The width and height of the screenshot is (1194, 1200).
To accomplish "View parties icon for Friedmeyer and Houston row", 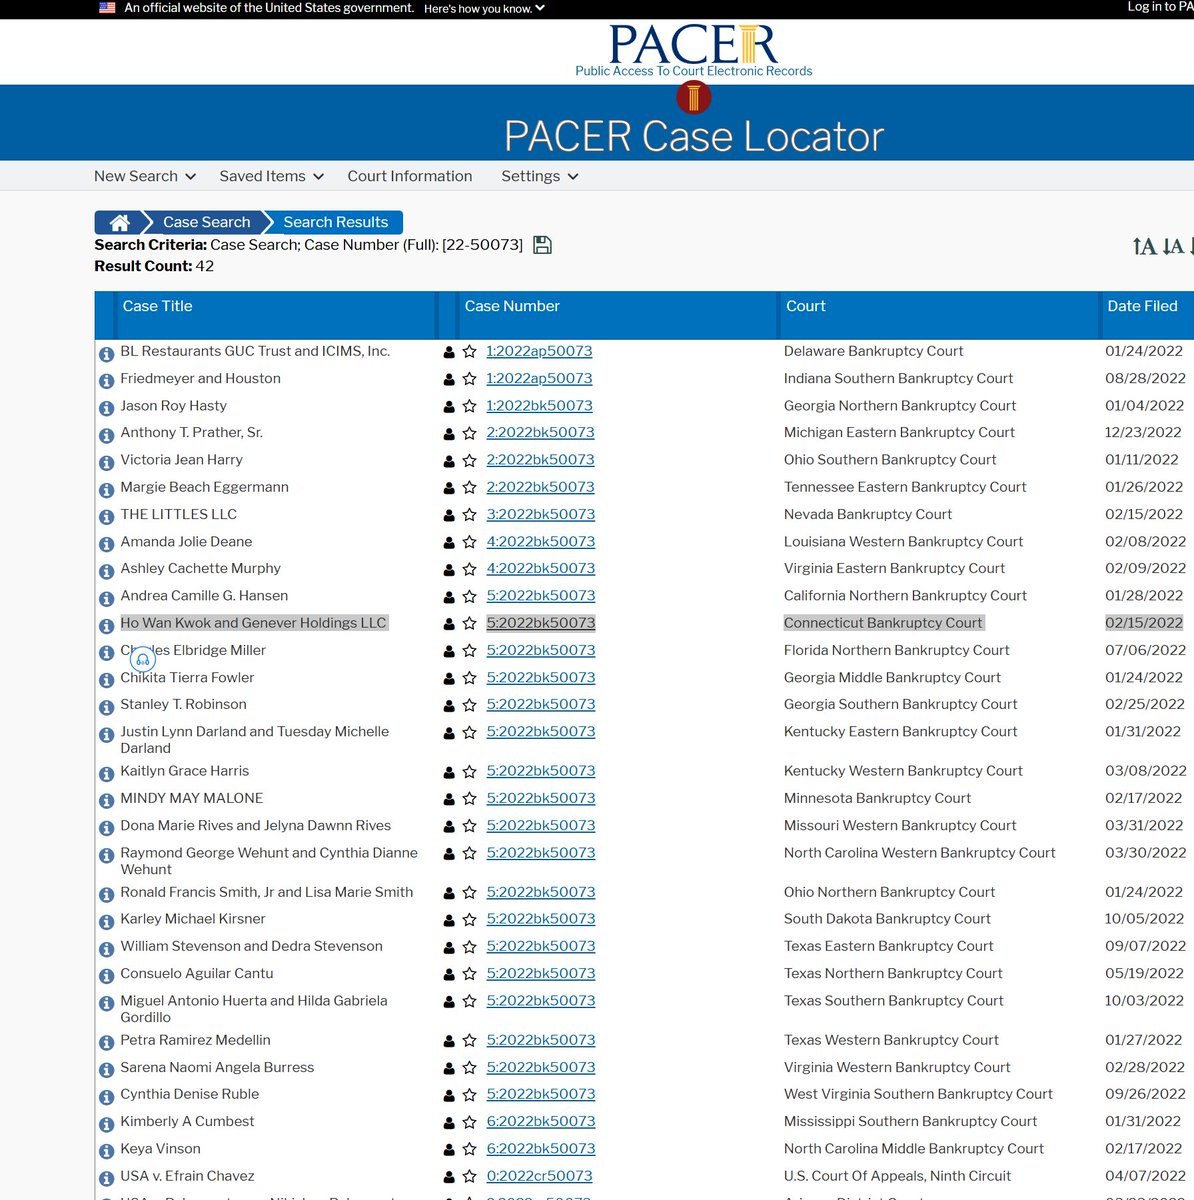I will click(449, 380).
